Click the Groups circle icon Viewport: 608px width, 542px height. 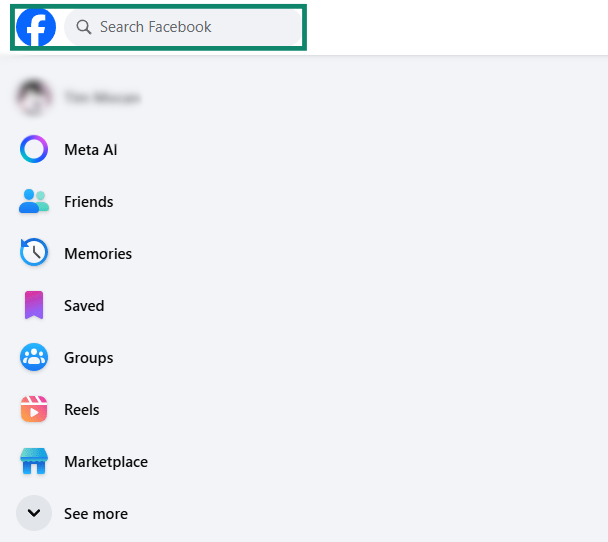point(34,357)
